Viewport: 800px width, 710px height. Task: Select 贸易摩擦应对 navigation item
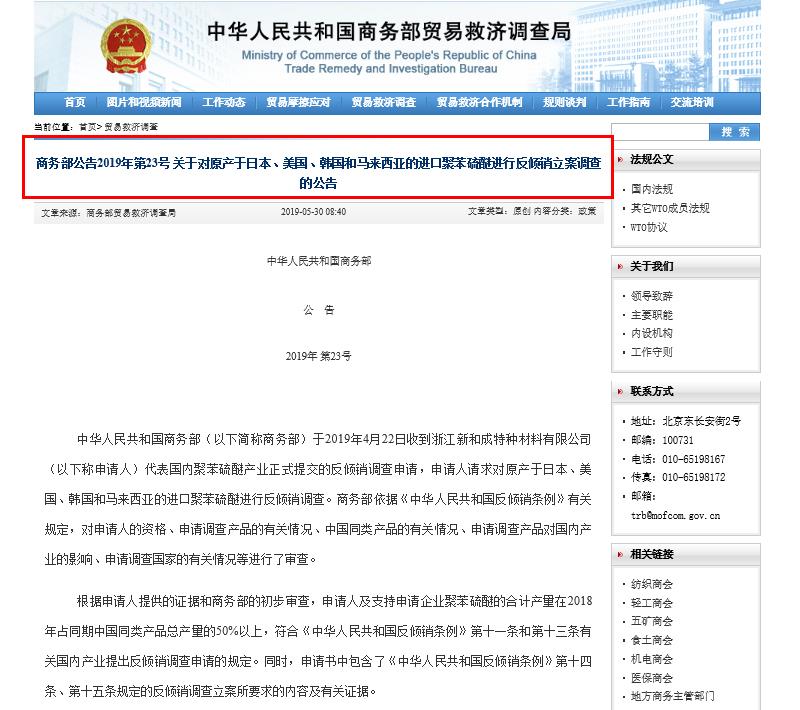[x=298, y=103]
